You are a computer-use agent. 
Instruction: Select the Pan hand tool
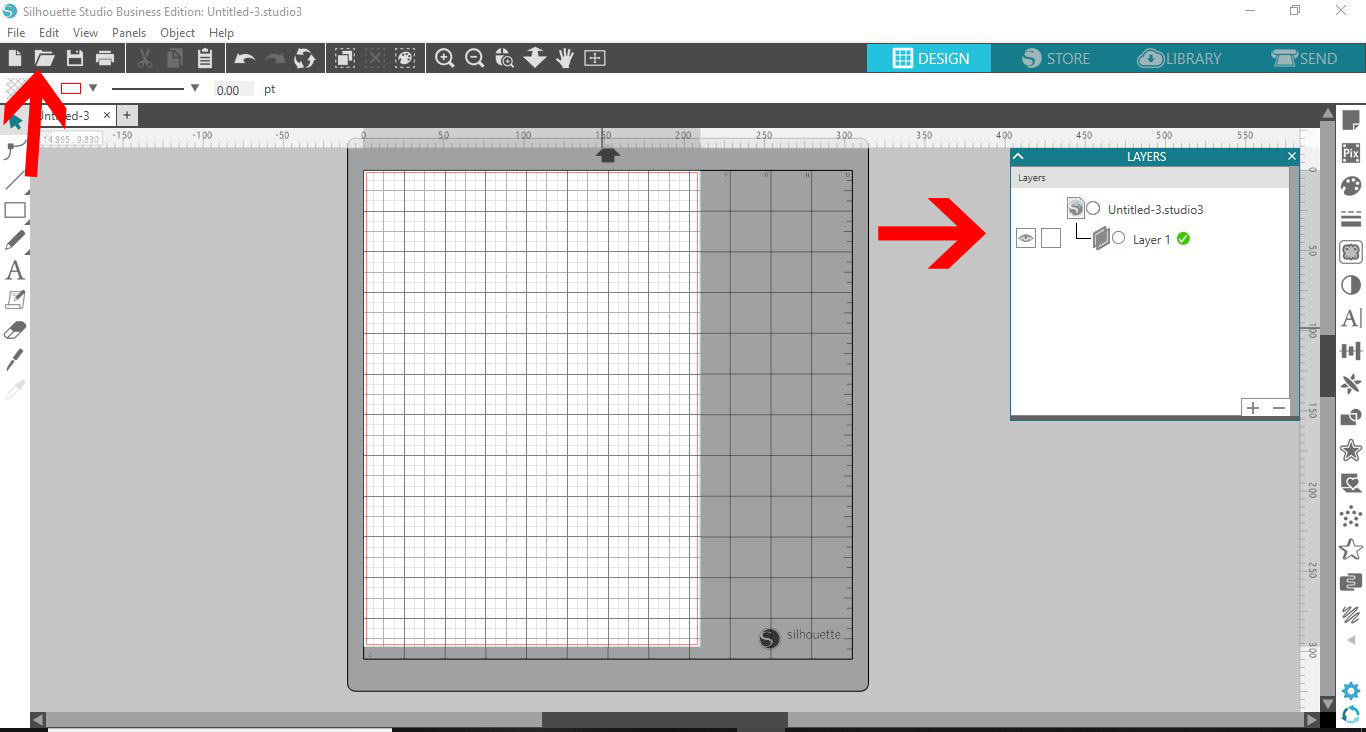(x=565, y=58)
